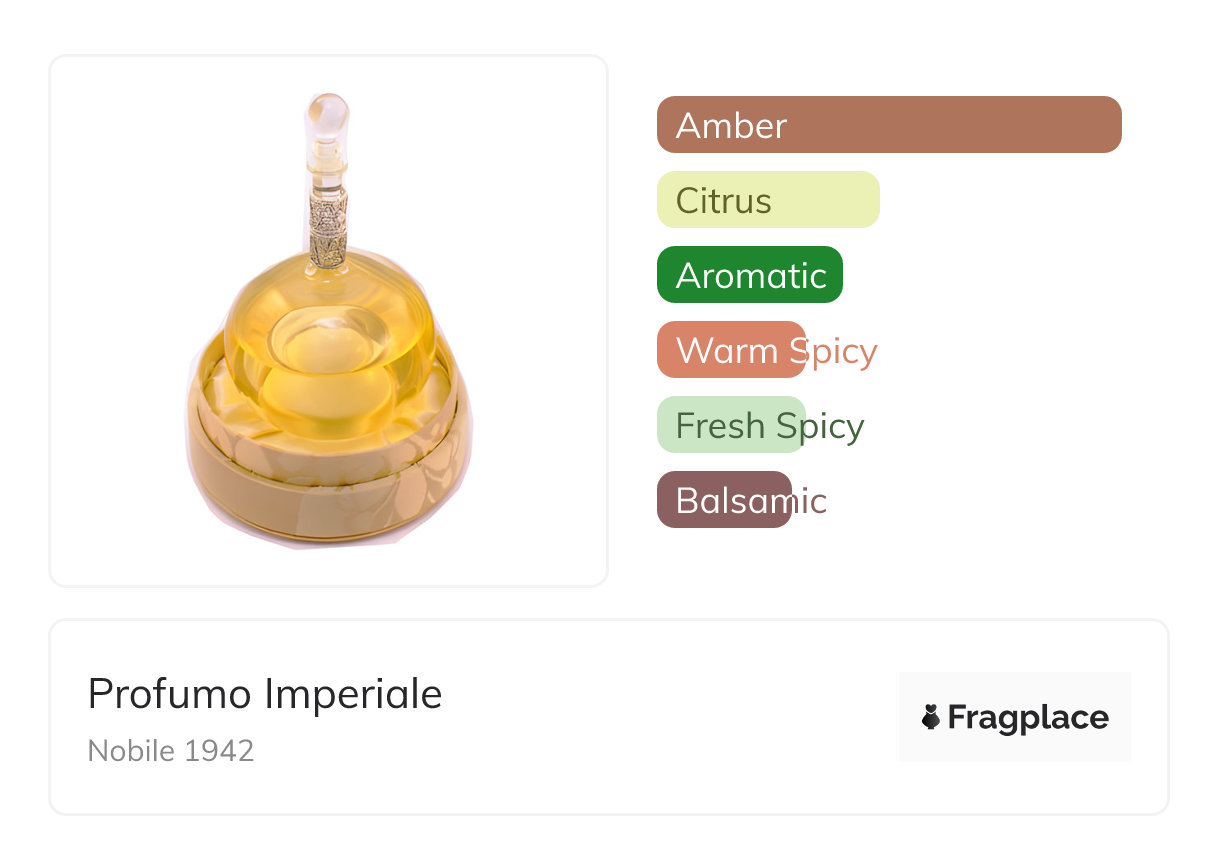
Task: Click the Fragplace bottle logo icon
Action: pyautogui.click(x=931, y=717)
